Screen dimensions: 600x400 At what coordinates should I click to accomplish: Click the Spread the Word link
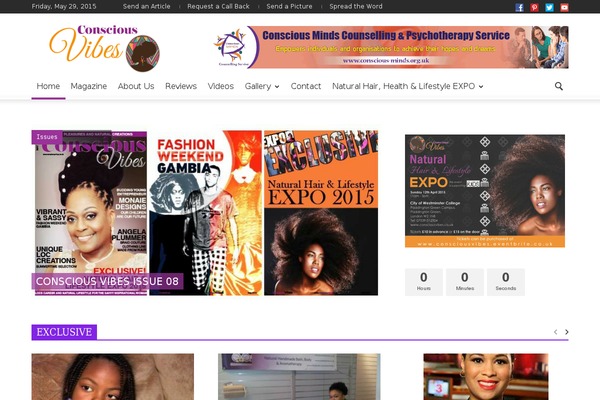click(356, 7)
